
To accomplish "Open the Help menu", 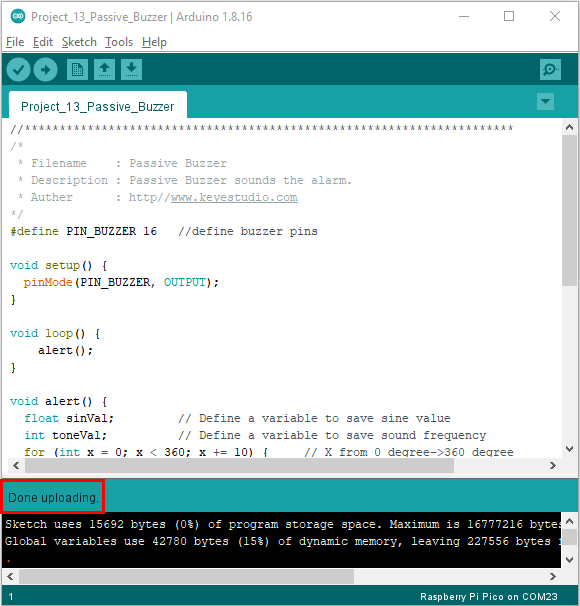I will [154, 42].
